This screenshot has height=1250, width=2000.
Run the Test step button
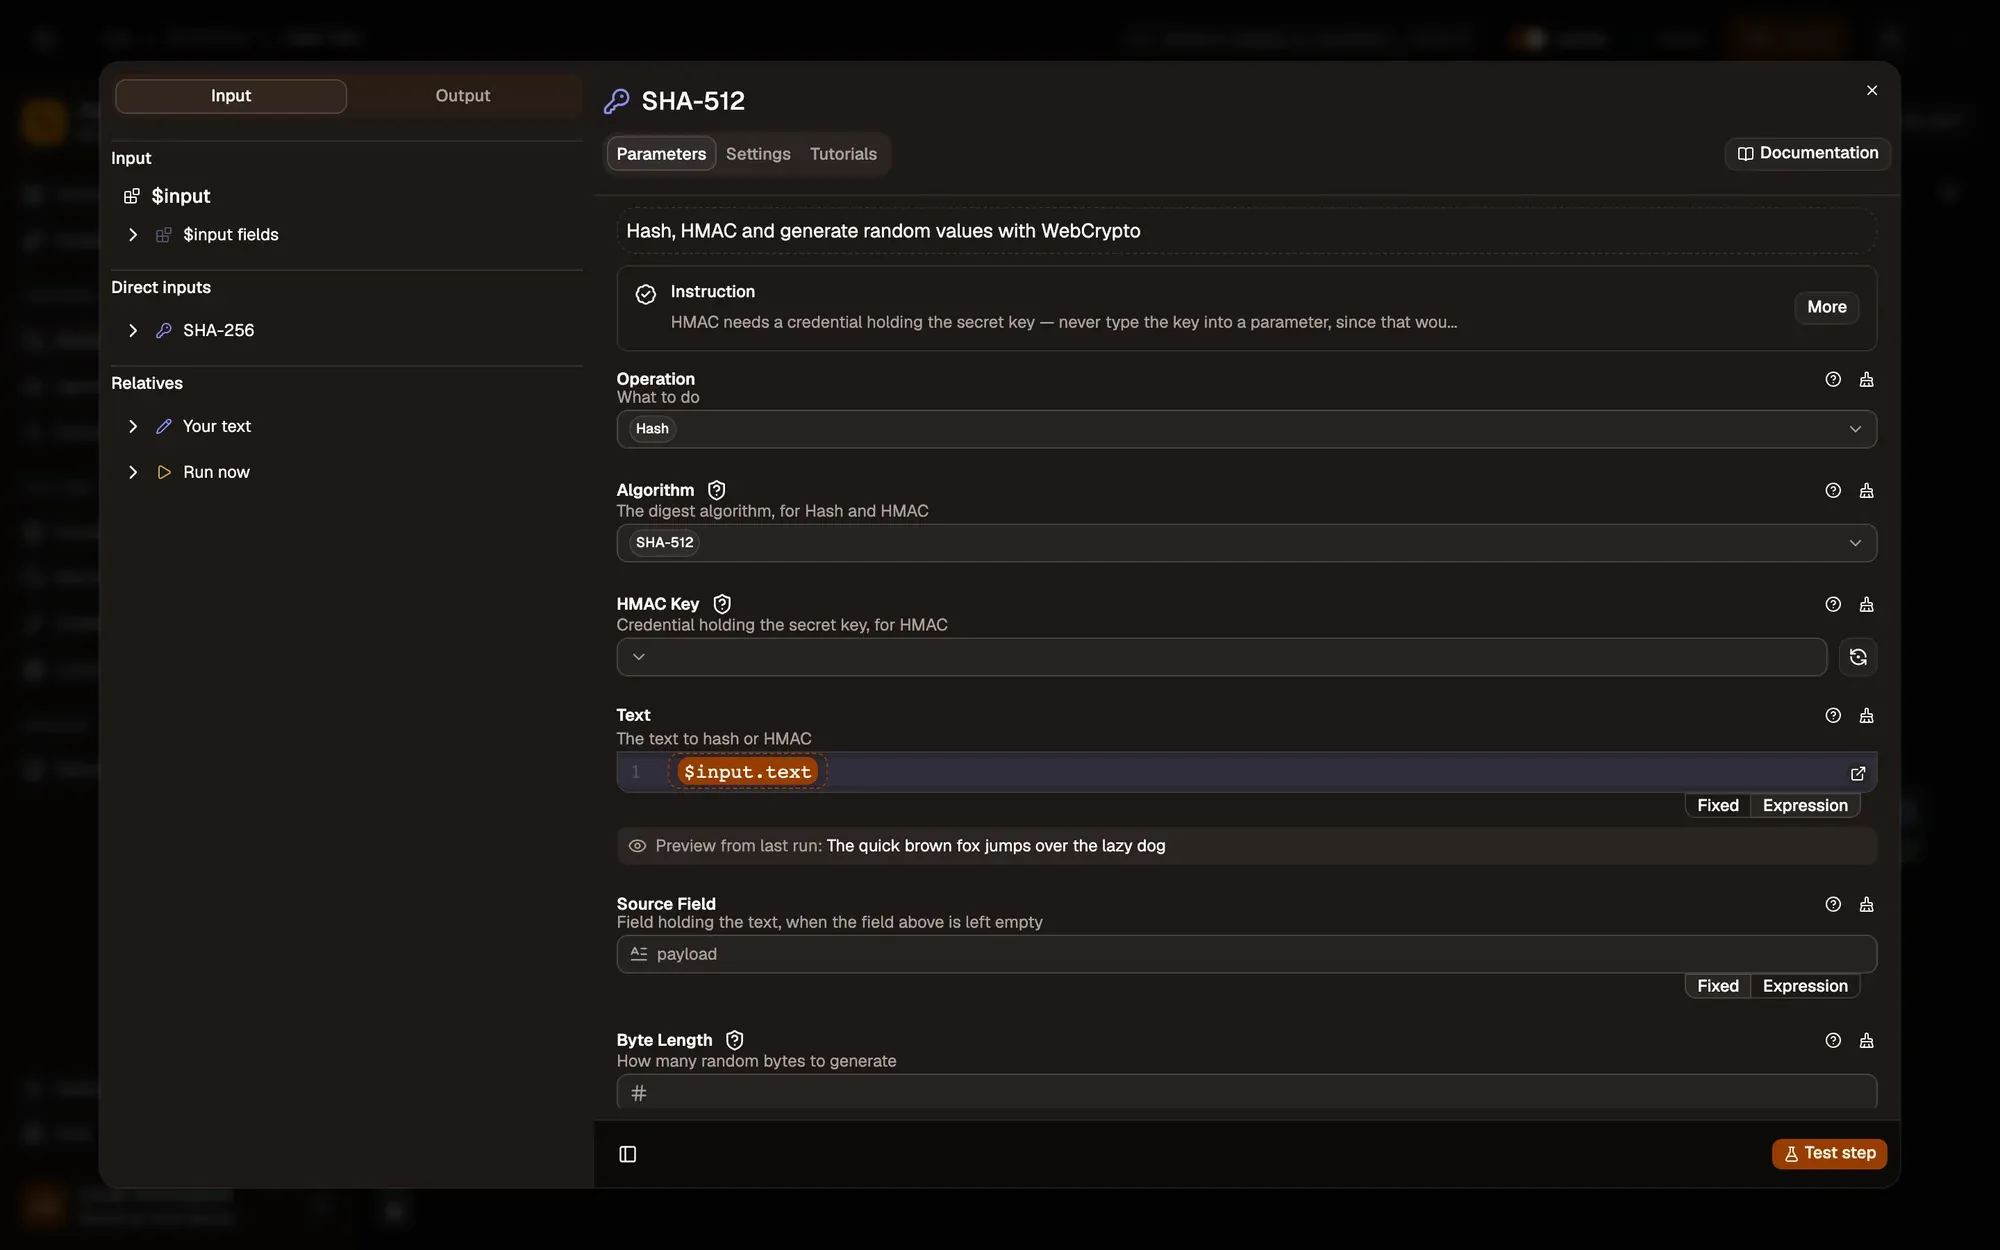click(x=1829, y=1153)
